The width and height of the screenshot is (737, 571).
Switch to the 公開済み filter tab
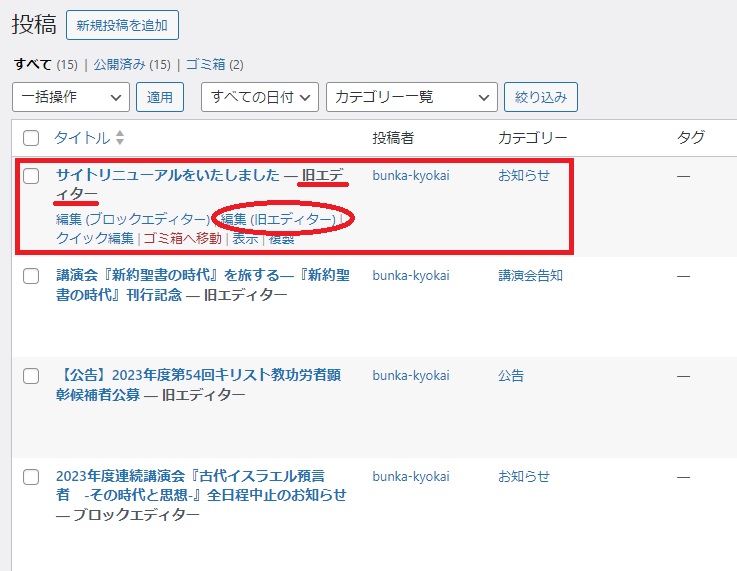pyautogui.click(x=119, y=64)
